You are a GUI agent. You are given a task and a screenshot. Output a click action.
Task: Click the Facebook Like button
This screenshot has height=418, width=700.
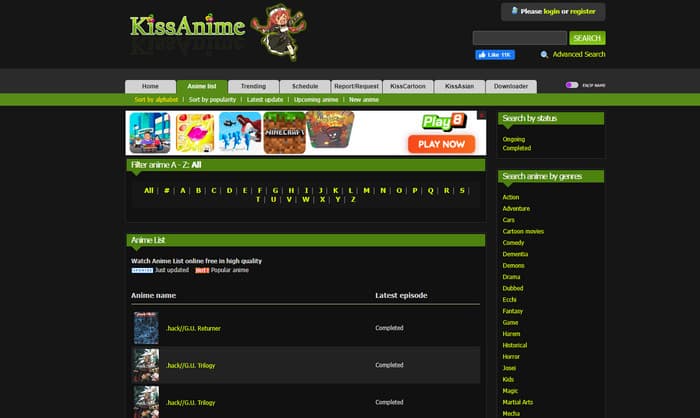(x=495, y=54)
